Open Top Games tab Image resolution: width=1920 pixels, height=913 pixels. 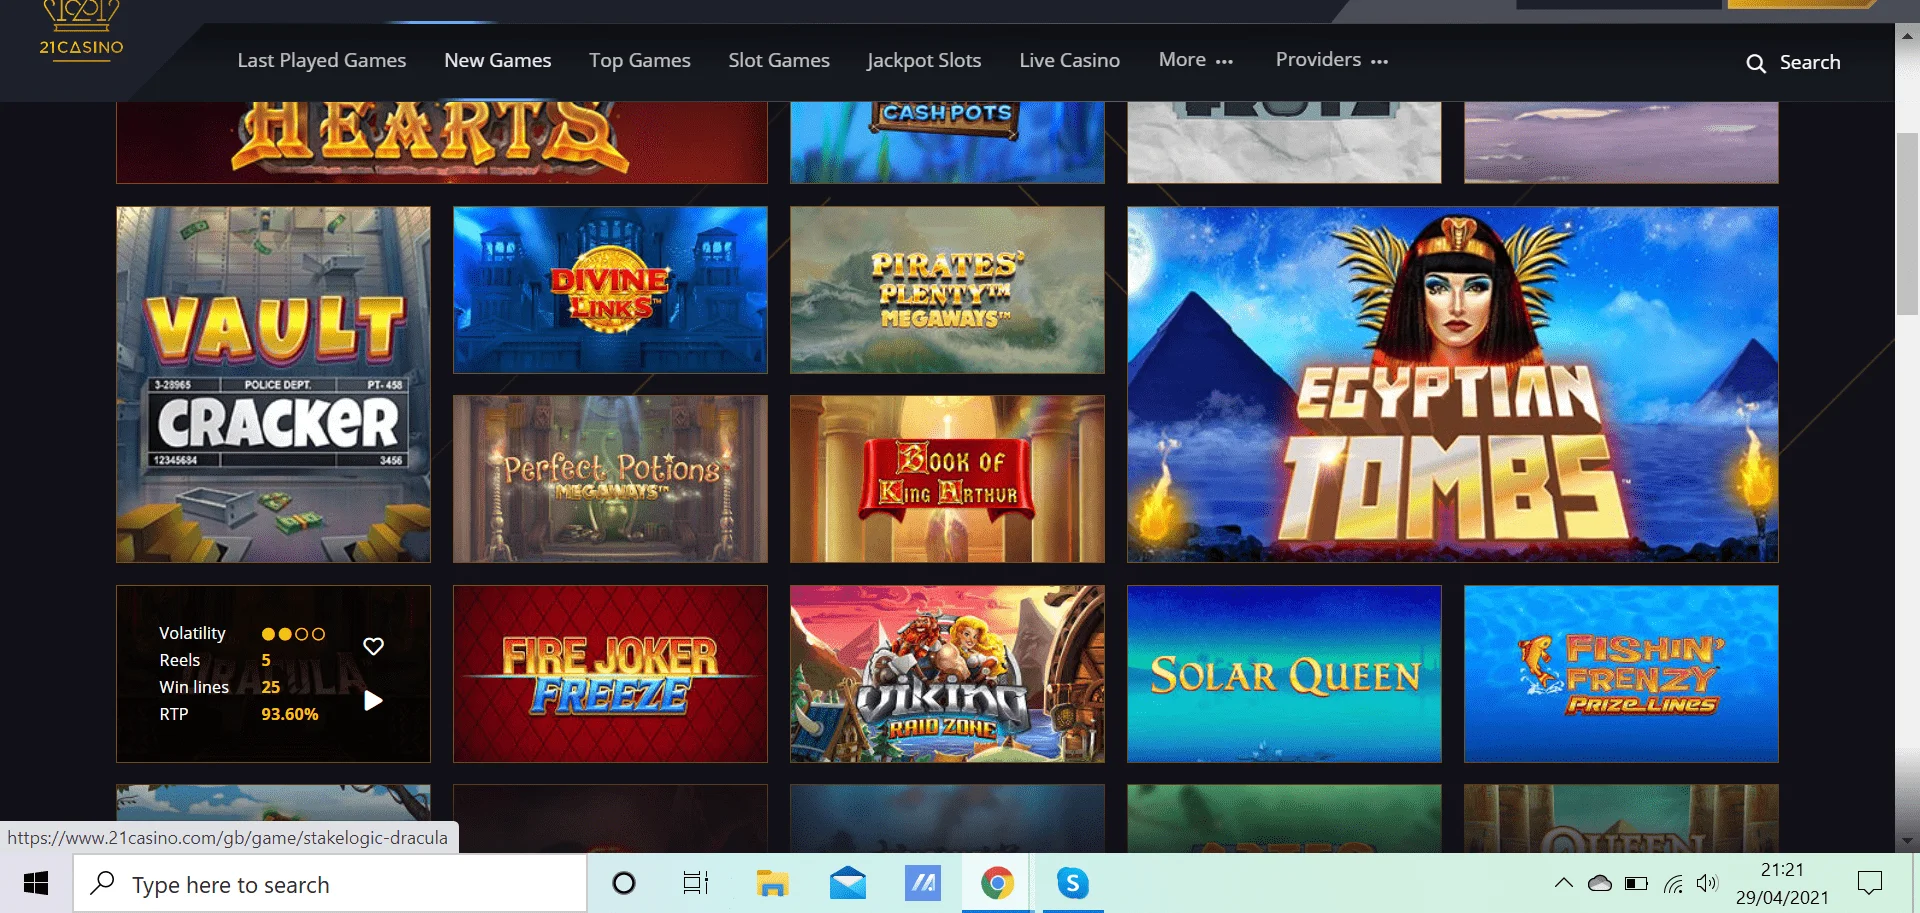click(x=640, y=60)
